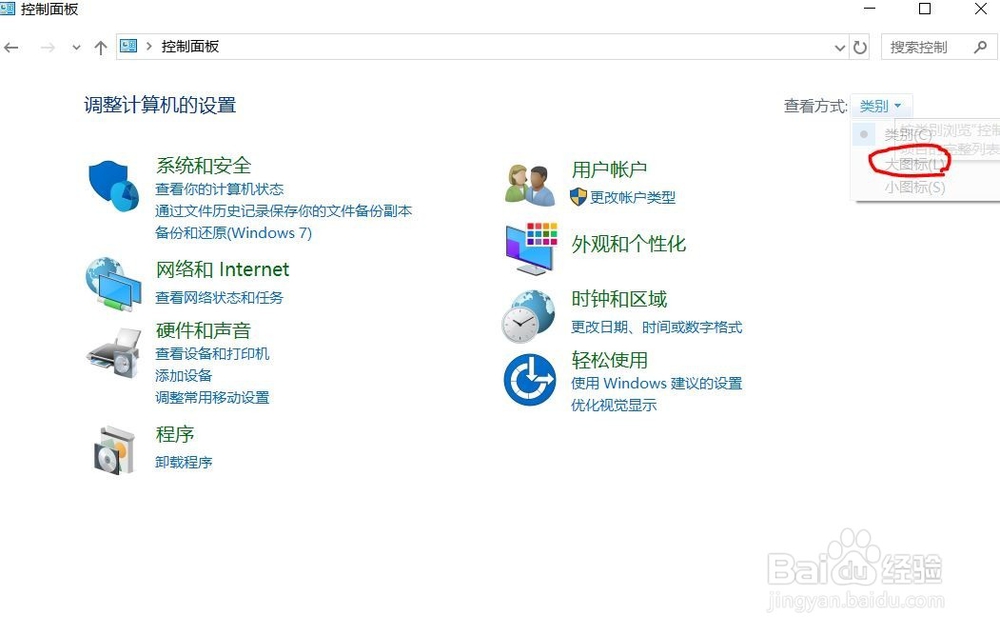Open 网络和 Internet settings
The width and height of the screenshot is (1000, 635).
[x=223, y=269]
